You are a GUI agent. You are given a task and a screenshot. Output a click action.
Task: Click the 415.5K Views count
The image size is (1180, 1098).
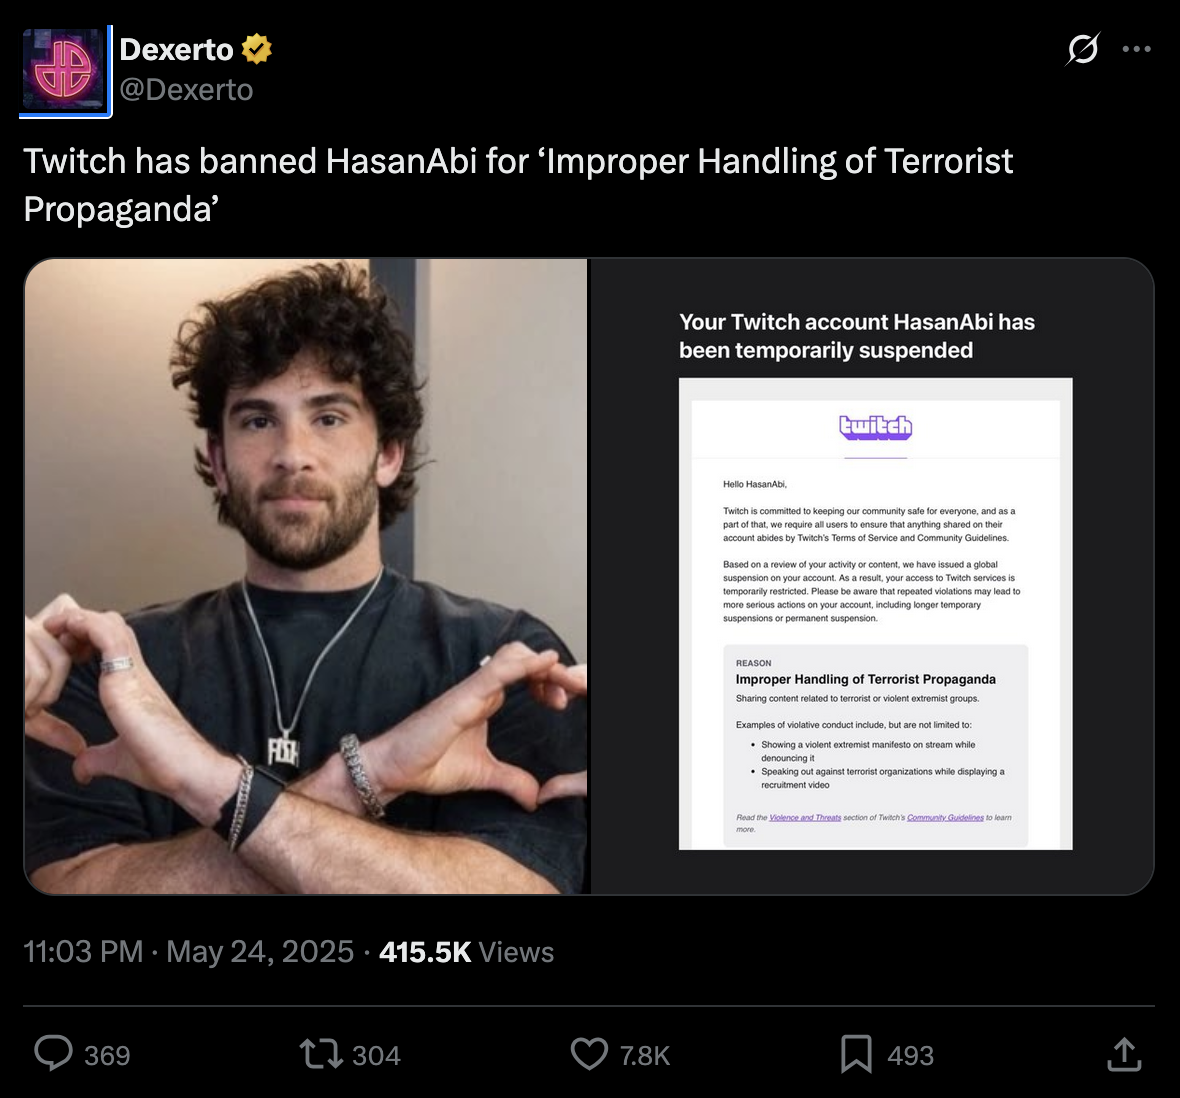pyautogui.click(x=467, y=952)
